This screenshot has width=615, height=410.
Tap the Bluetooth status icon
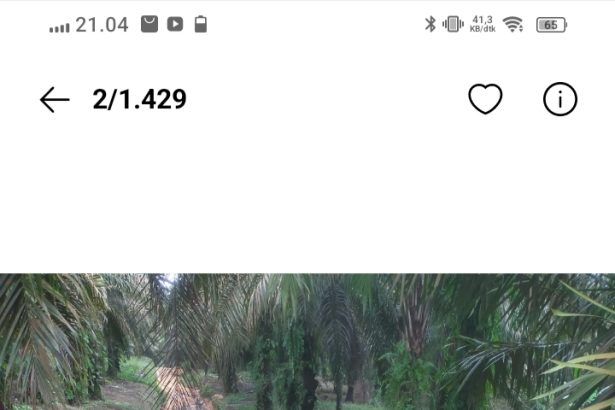430,24
